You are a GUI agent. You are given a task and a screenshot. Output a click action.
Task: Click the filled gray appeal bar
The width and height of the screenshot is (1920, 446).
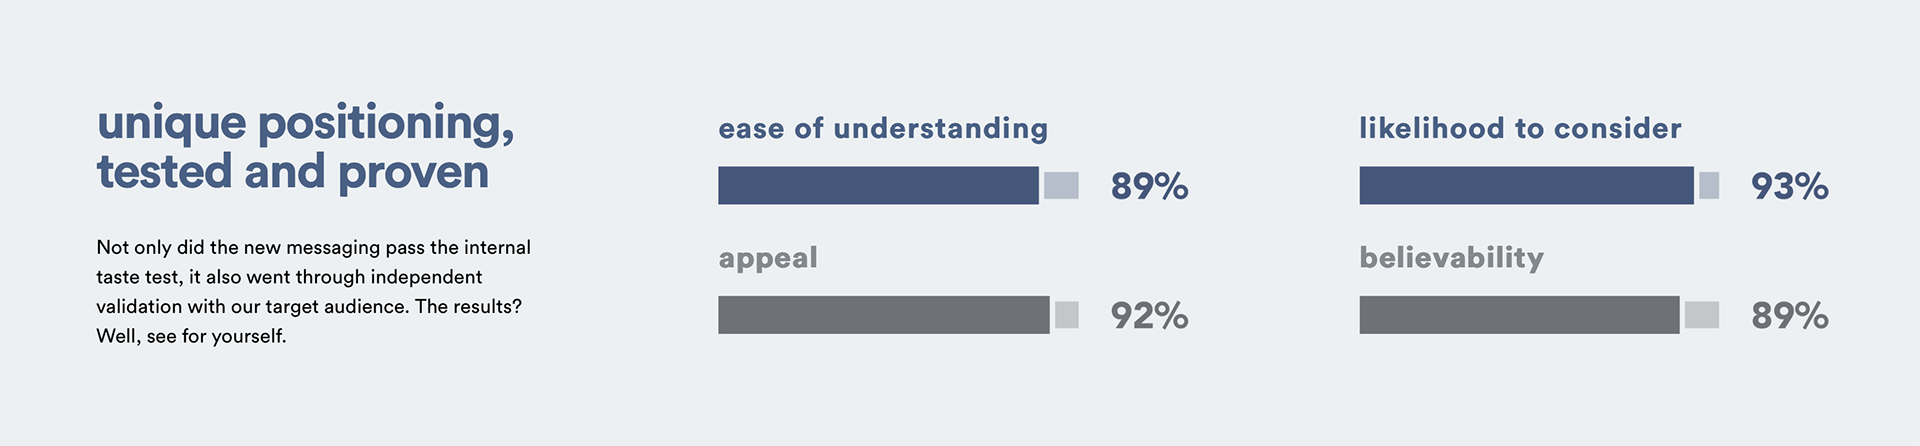click(x=884, y=315)
